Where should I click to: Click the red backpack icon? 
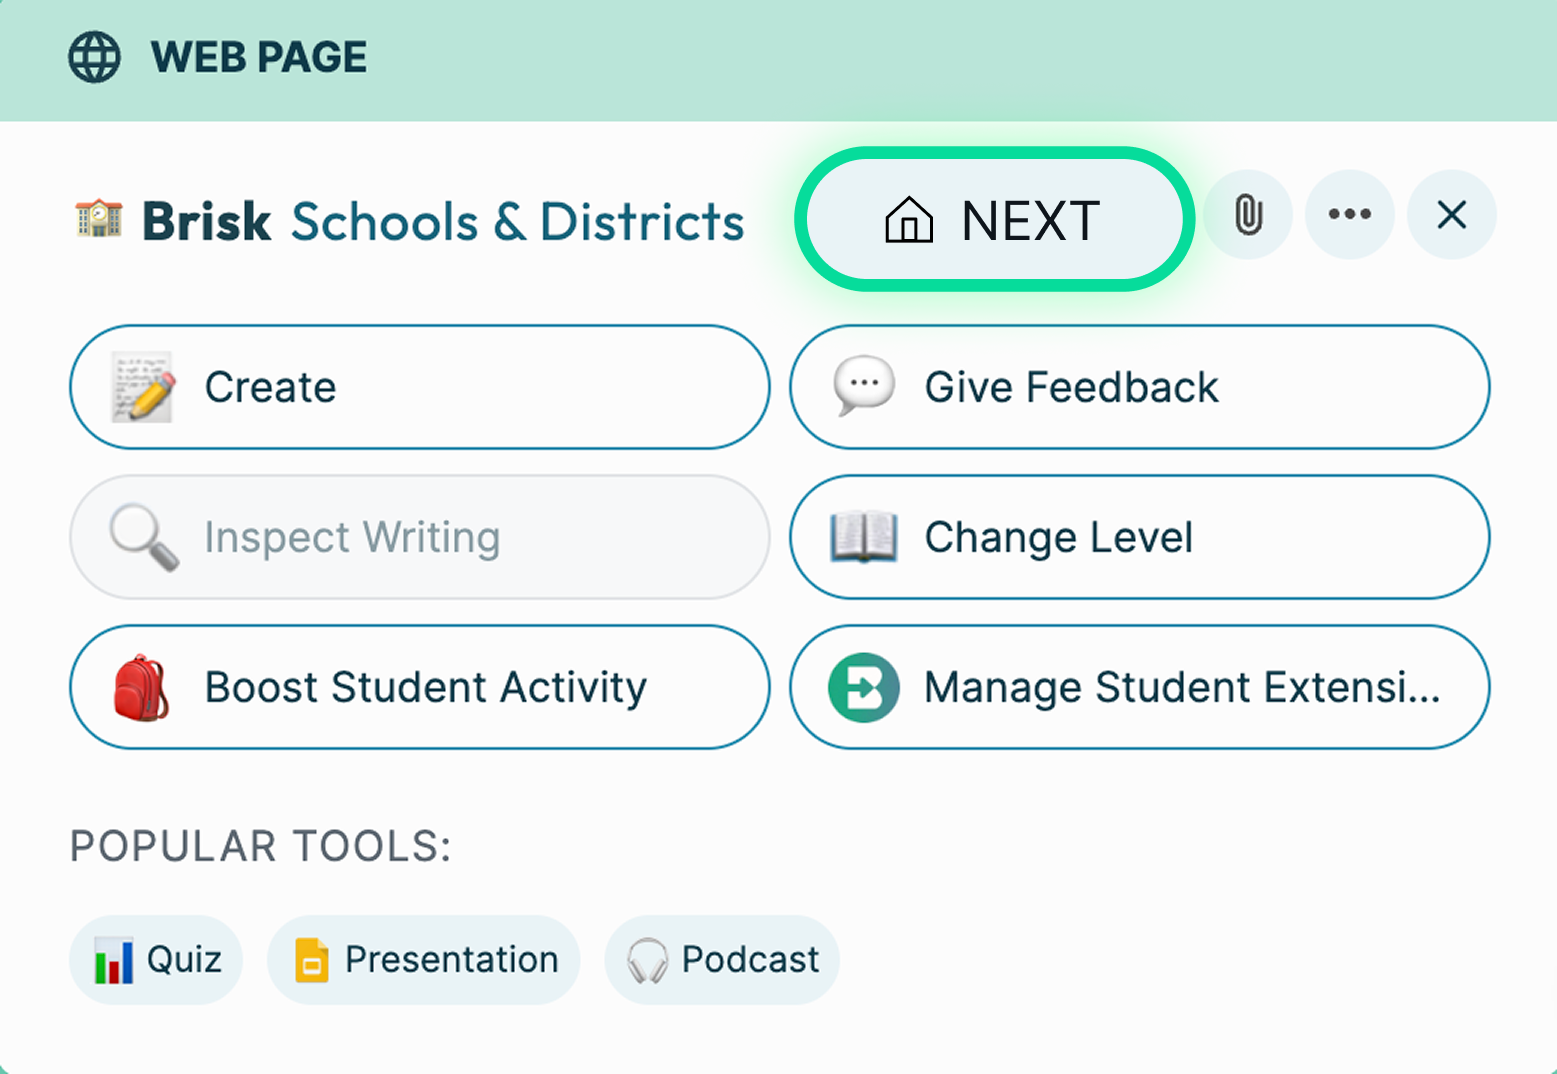[x=141, y=688]
